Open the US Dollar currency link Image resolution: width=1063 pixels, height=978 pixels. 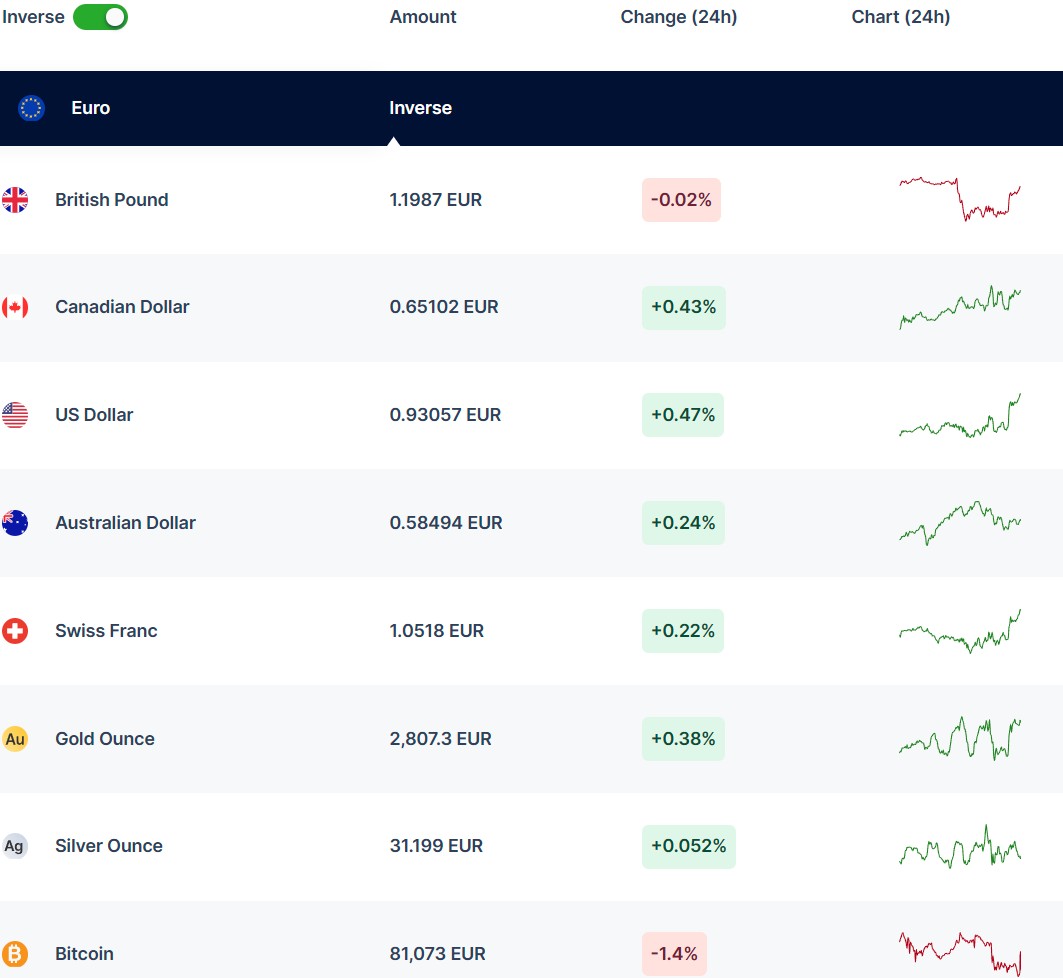[94, 415]
